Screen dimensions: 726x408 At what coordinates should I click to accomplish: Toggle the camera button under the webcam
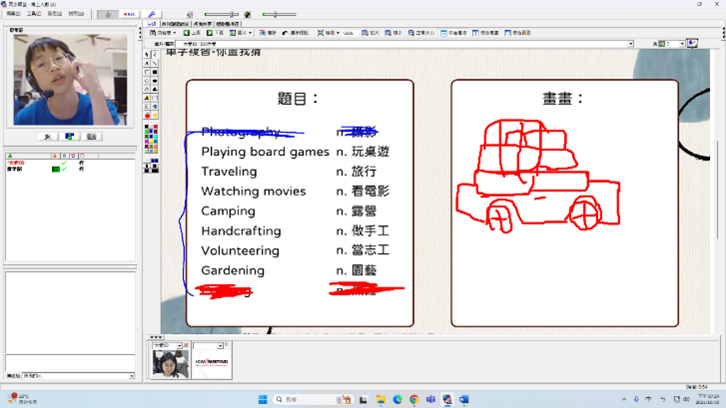coord(69,136)
